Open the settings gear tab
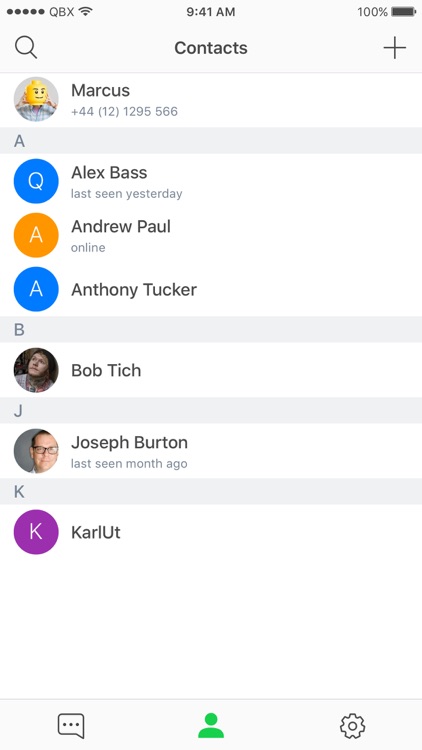Image resolution: width=422 pixels, height=750 pixels. coord(353,726)
